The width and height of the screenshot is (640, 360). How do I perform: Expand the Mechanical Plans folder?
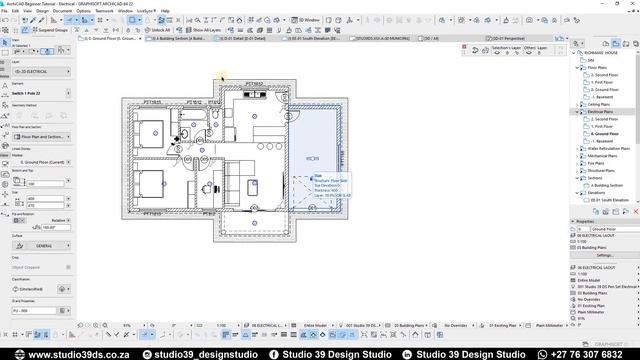tap(577, 156)
